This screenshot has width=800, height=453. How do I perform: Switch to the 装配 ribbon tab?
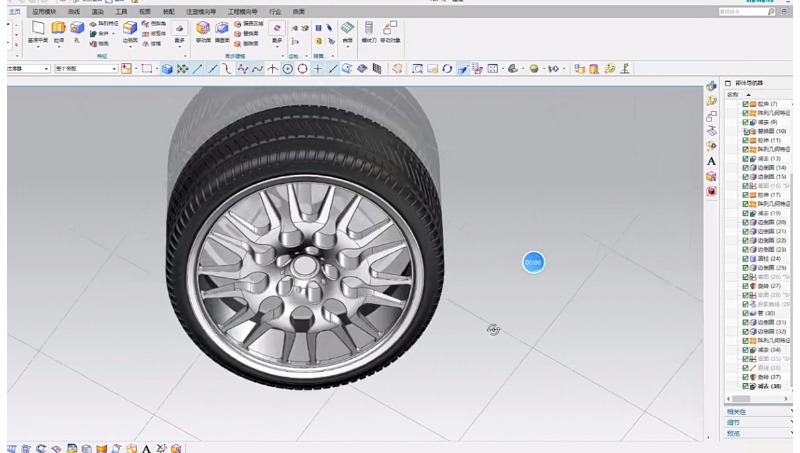(x=168, y=11)
